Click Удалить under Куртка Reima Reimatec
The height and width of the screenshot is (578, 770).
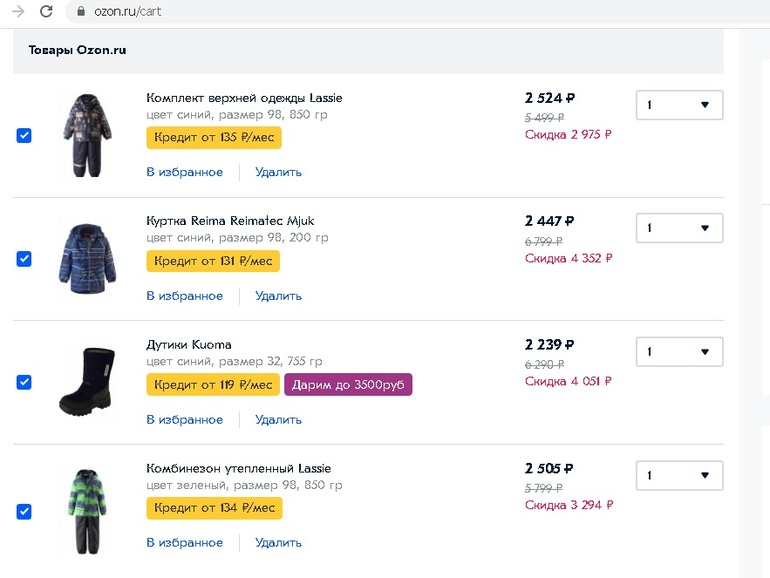[x=278, y=296]
